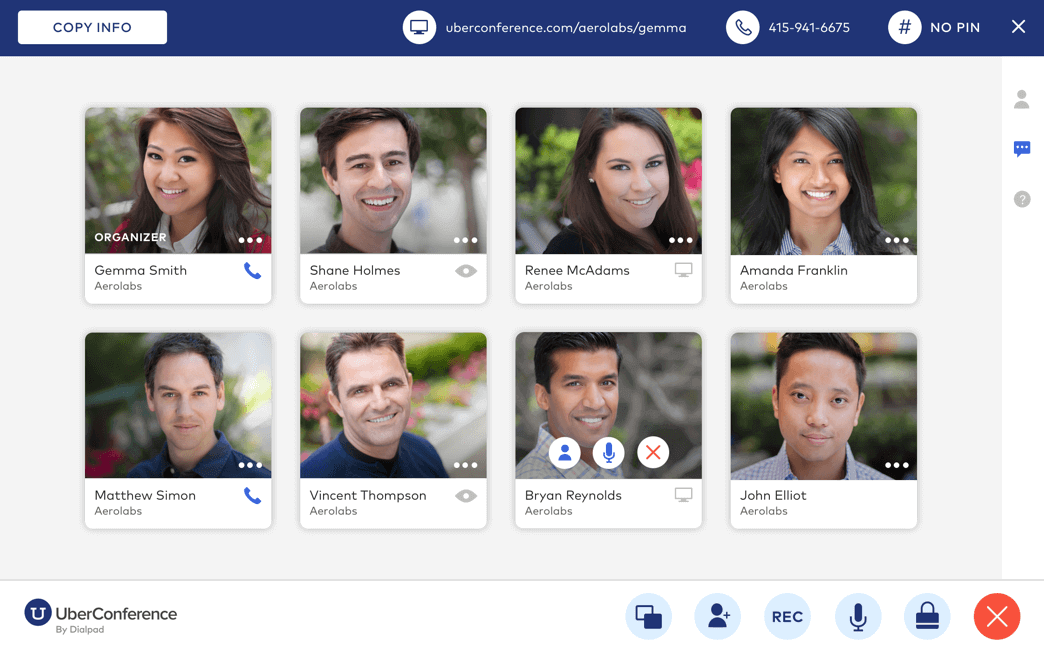Open Amanda Franklin's three-dot options menu
Image resolution: width=1044 pixels, height=652 pixels.
click(x=896, y=240)
